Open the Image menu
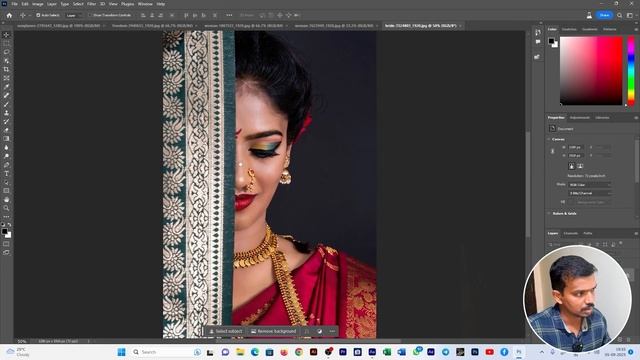This screenshot has width=640, height=360. 38,4
